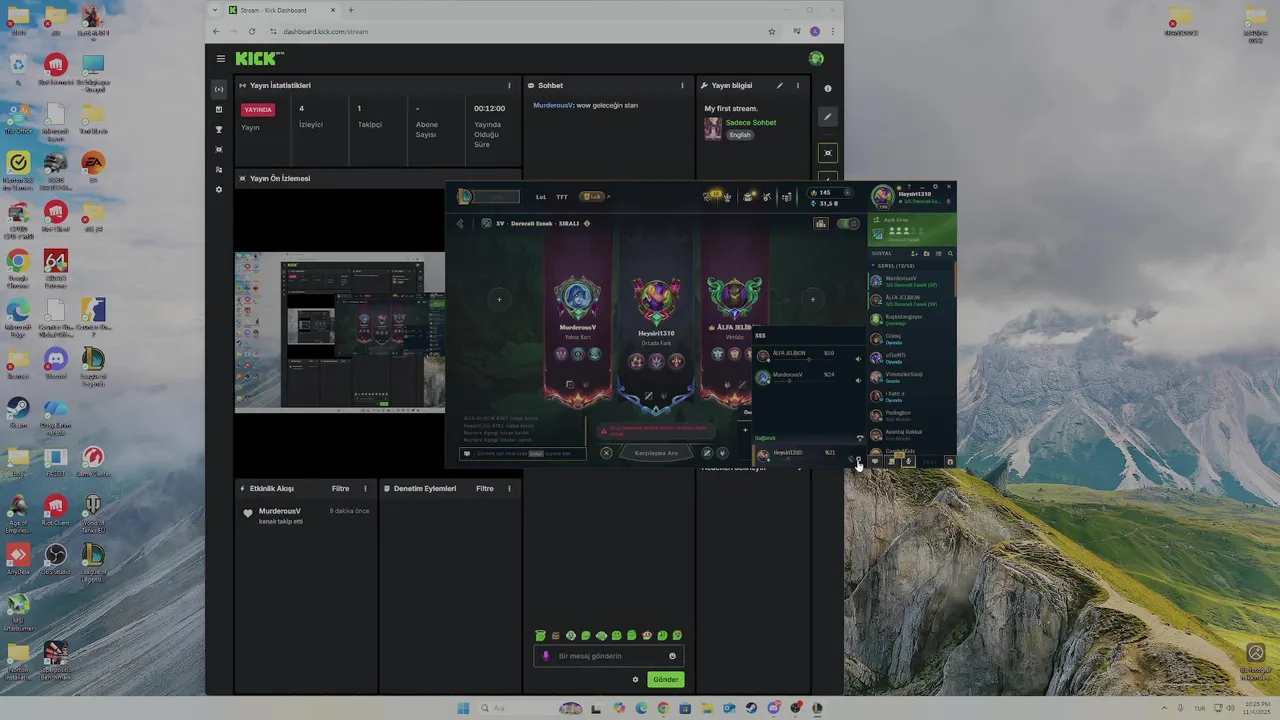Open Yayın İstatistikleri panel options menu
Viewport: 1280px width, 720px height.
point(509,86)
